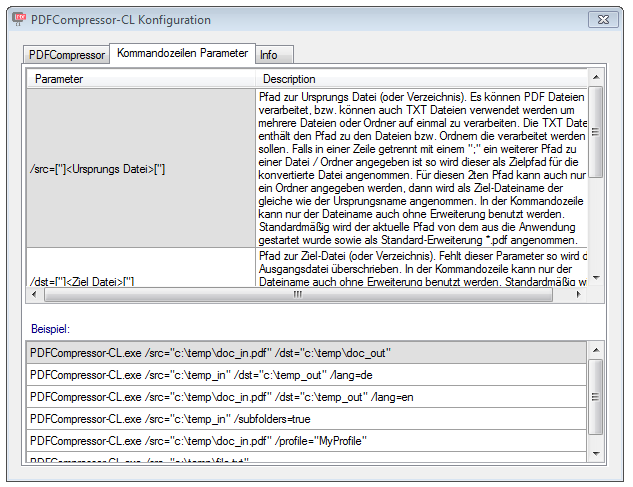Click the left arrow of horizontal scrollbar
The width and height of the screenshot is (633, 487).
34,294
